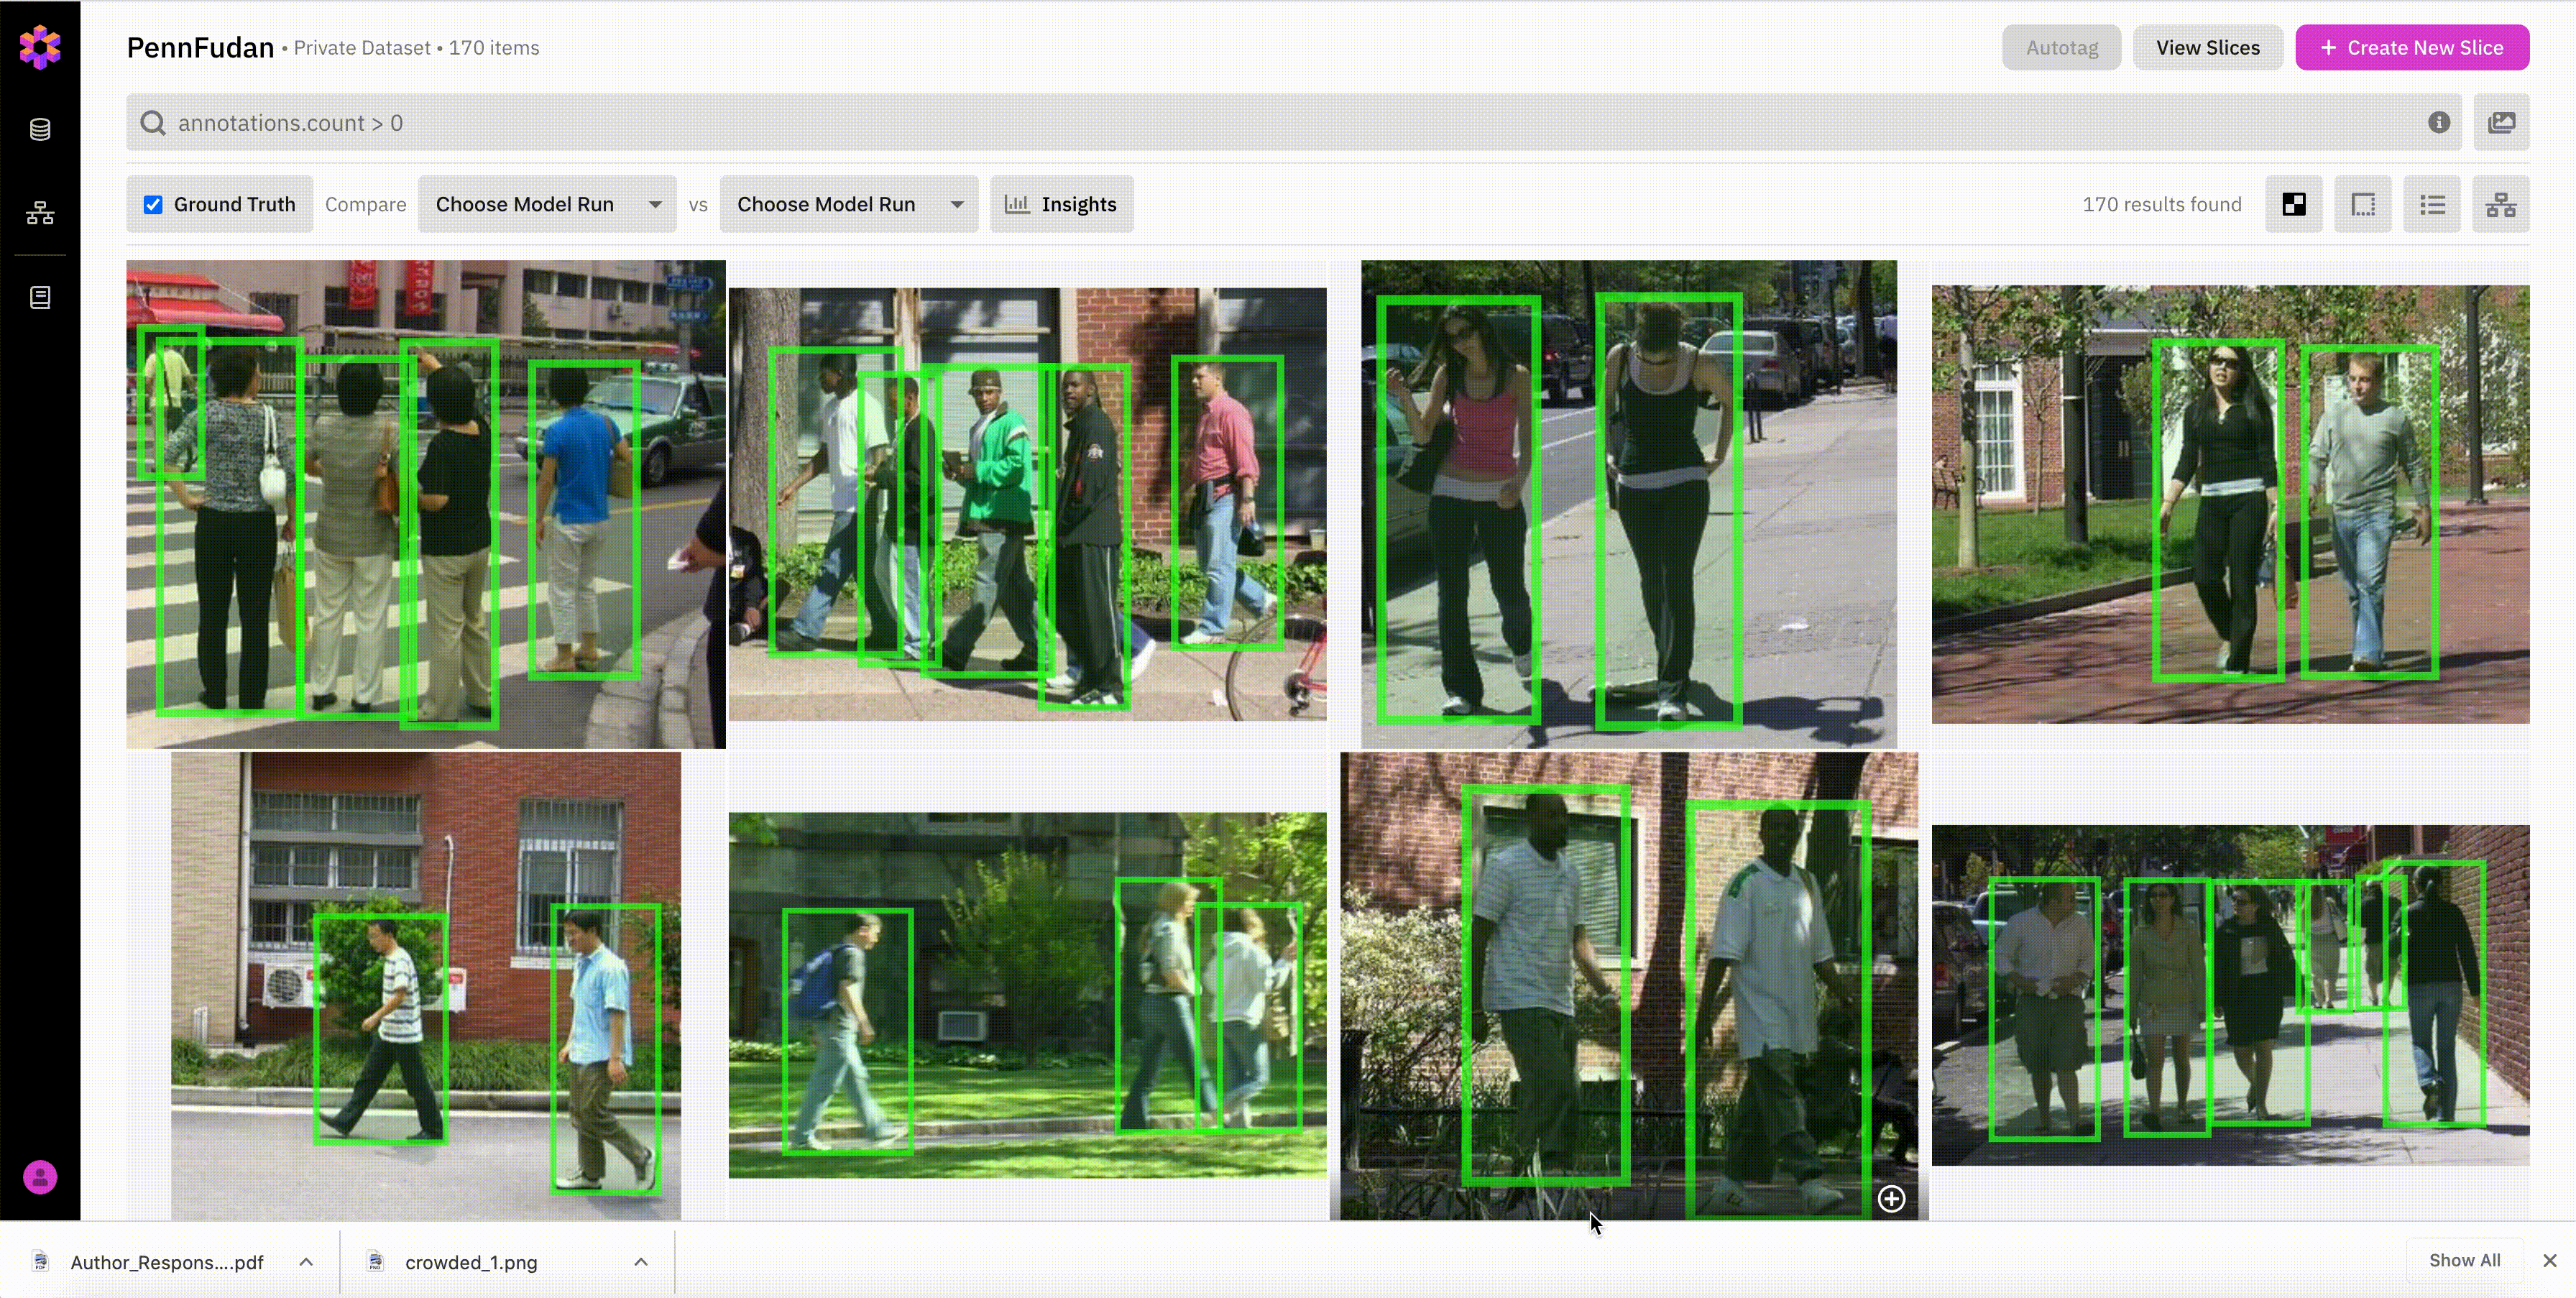Click the PennFudan dataset title
2576x1298 pixels.
(x=200, y=47)
